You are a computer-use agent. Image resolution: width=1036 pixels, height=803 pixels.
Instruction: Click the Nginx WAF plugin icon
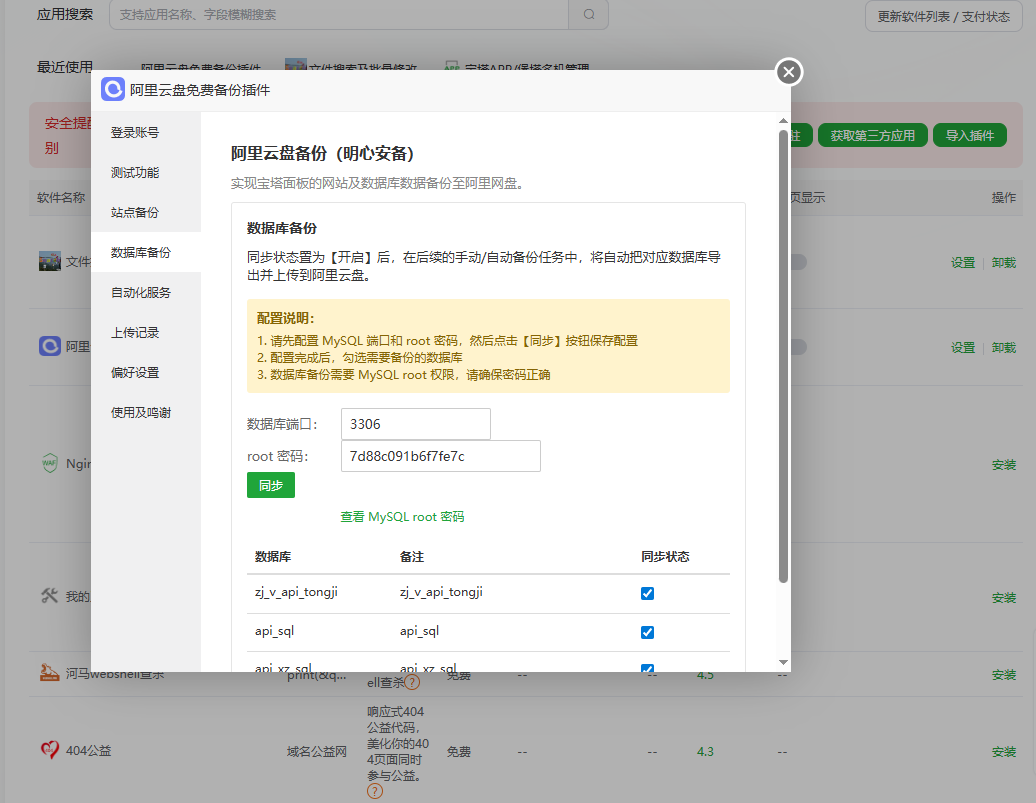click(x=48, y=462)
